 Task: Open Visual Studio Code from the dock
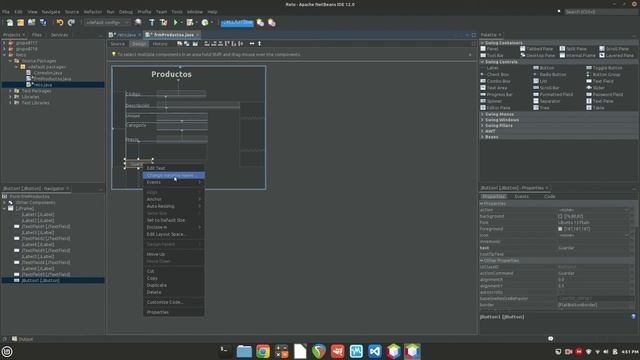(x=375, y=351)
